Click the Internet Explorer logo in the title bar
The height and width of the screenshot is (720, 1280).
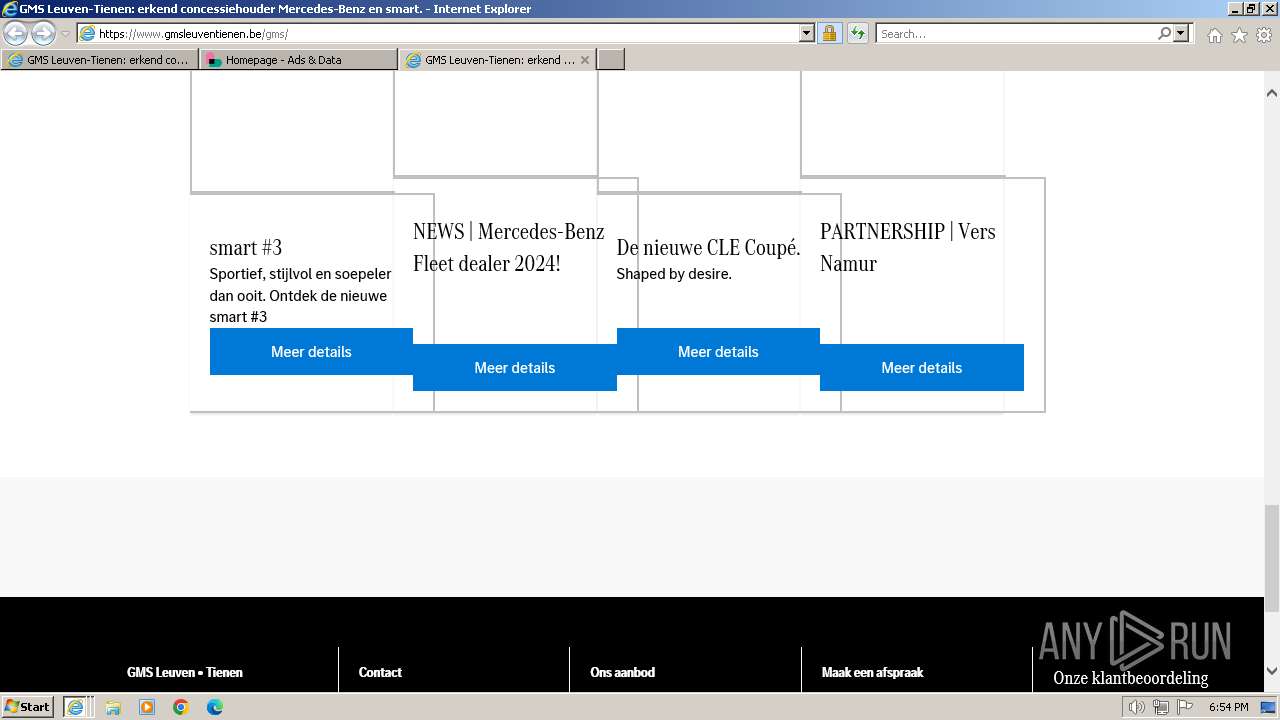(10, 9)
